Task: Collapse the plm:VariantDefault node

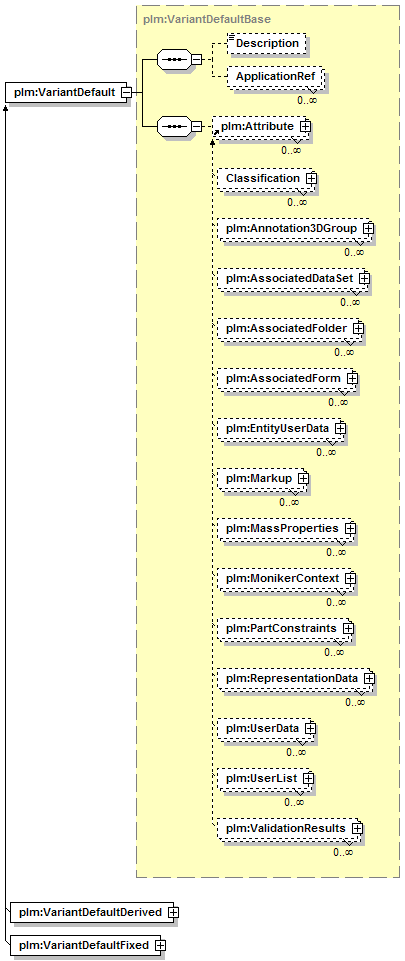Action: tap(125, 93)
